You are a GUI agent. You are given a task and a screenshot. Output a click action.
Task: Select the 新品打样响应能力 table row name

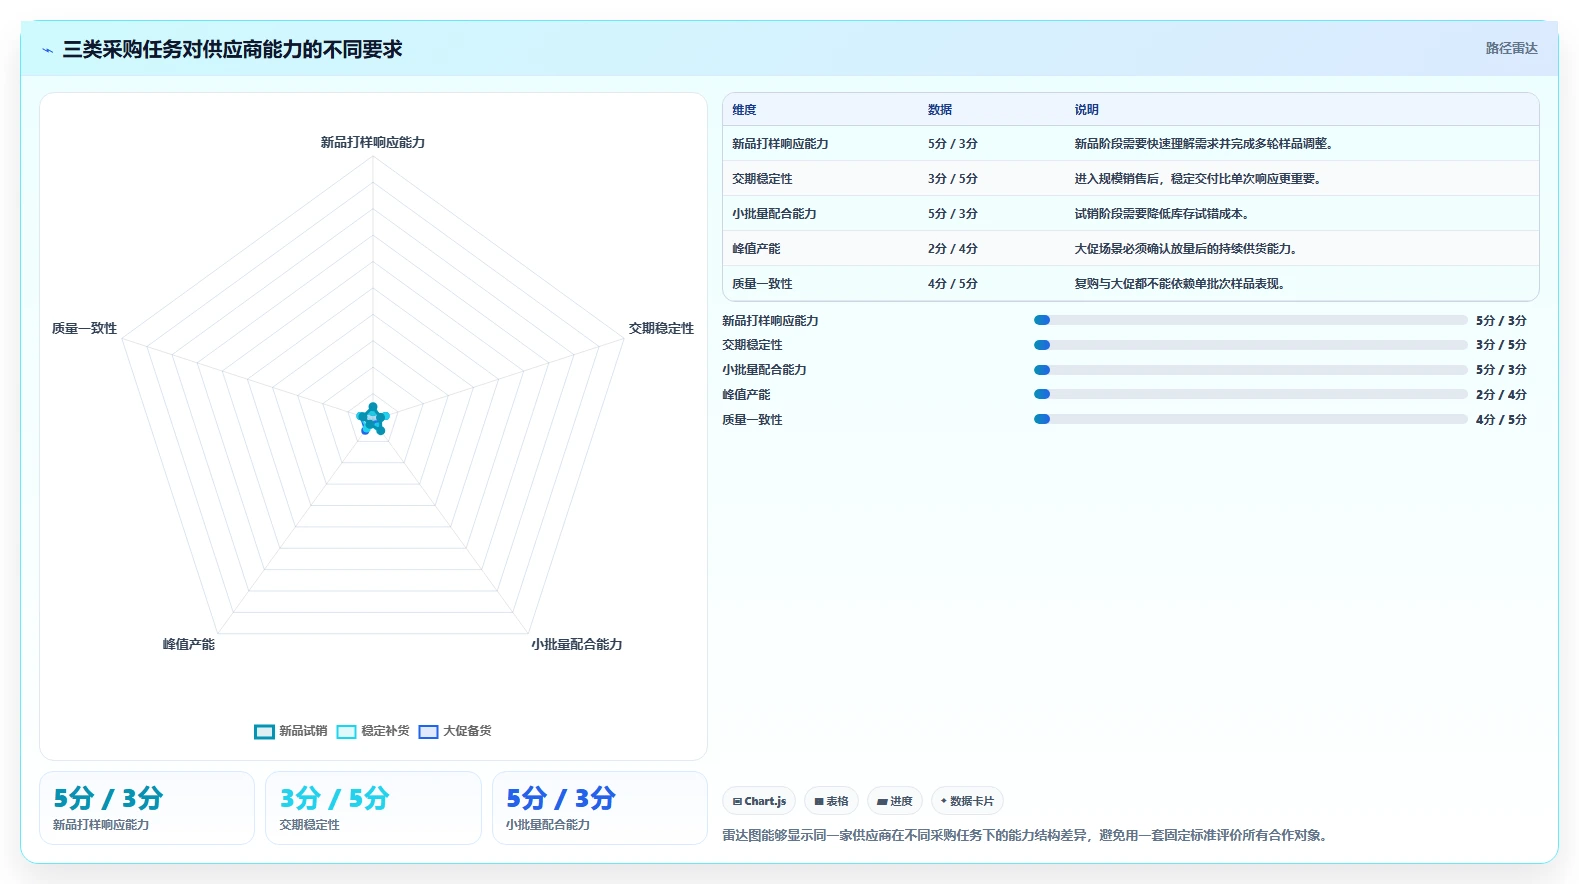pyautogui.click(x=780, y=144)
